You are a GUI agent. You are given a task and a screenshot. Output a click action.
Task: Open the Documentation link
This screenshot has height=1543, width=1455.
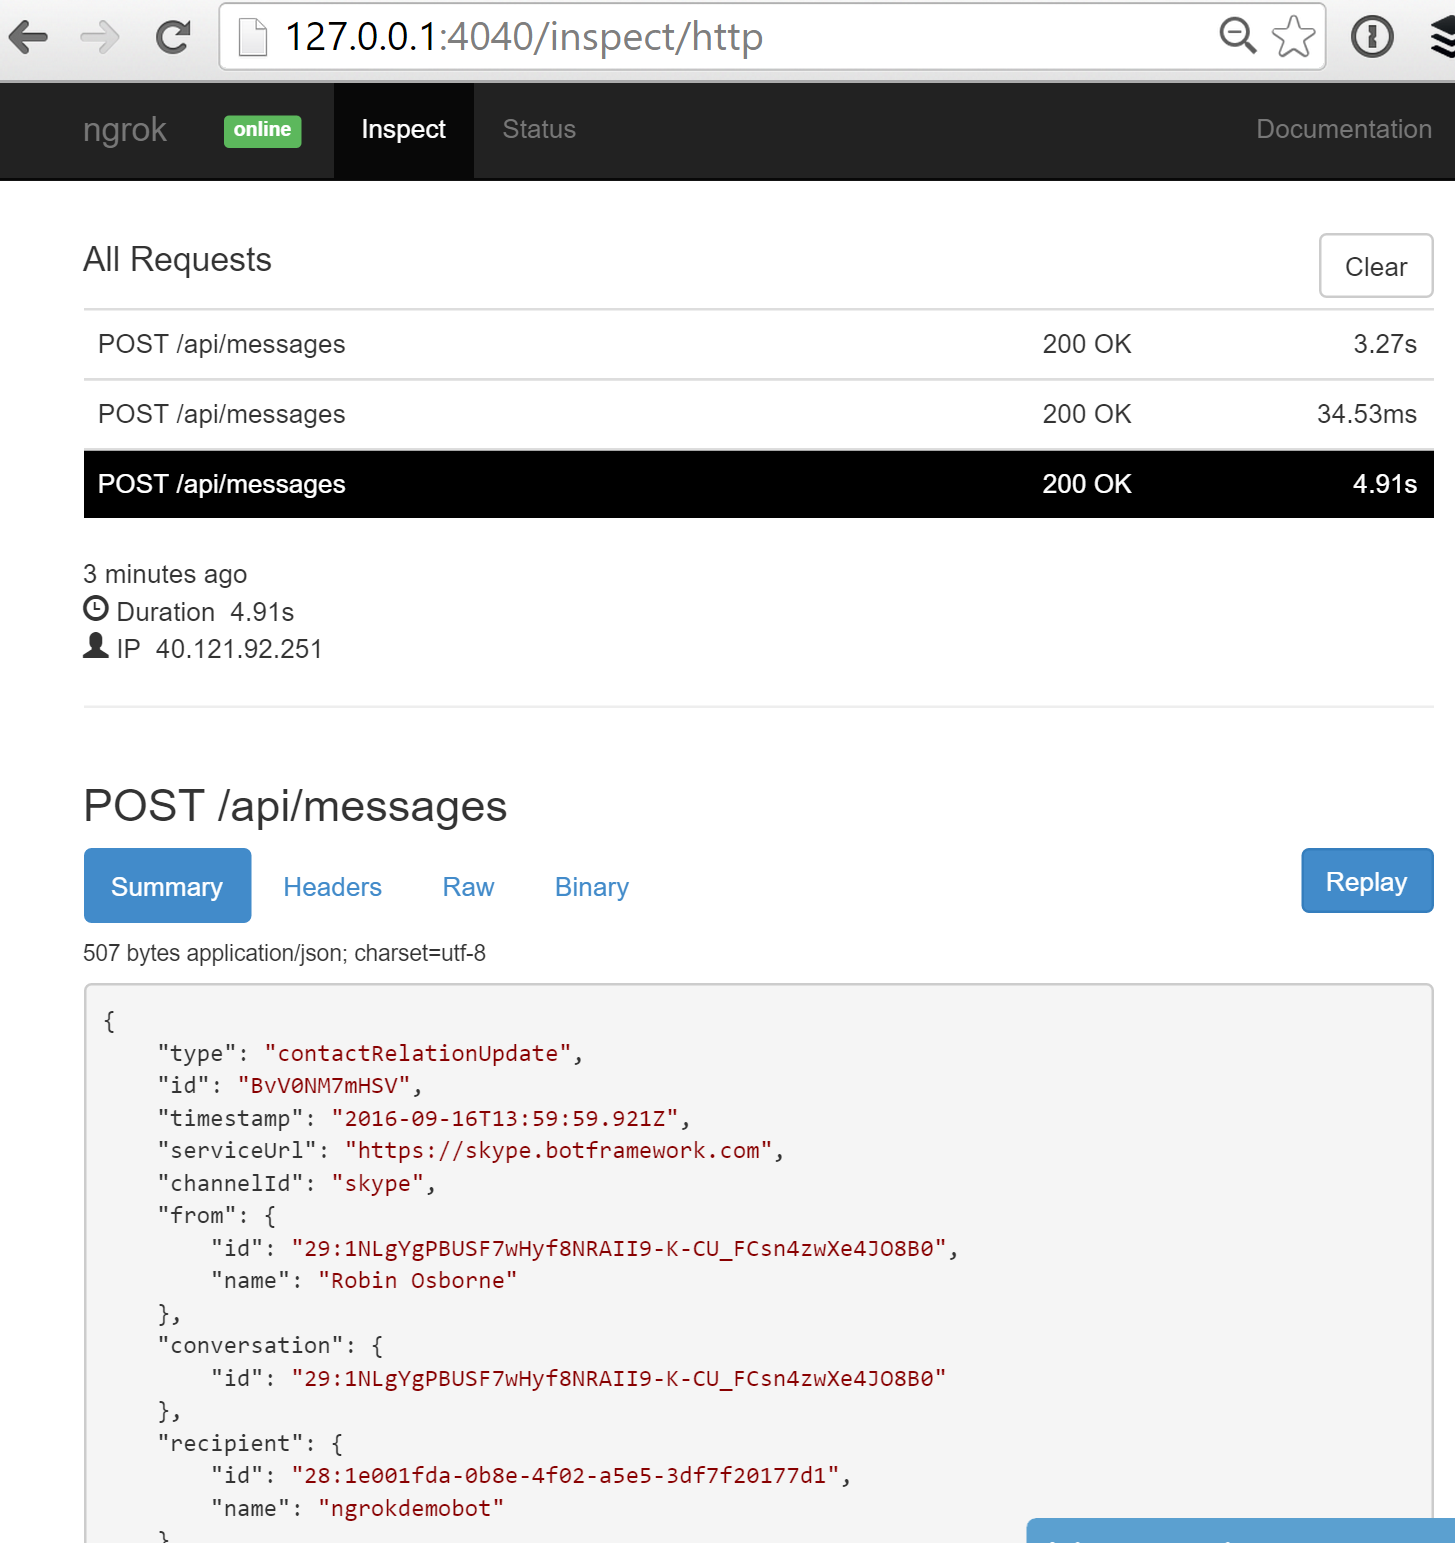pyautogui.click(x=1344, y=130)
